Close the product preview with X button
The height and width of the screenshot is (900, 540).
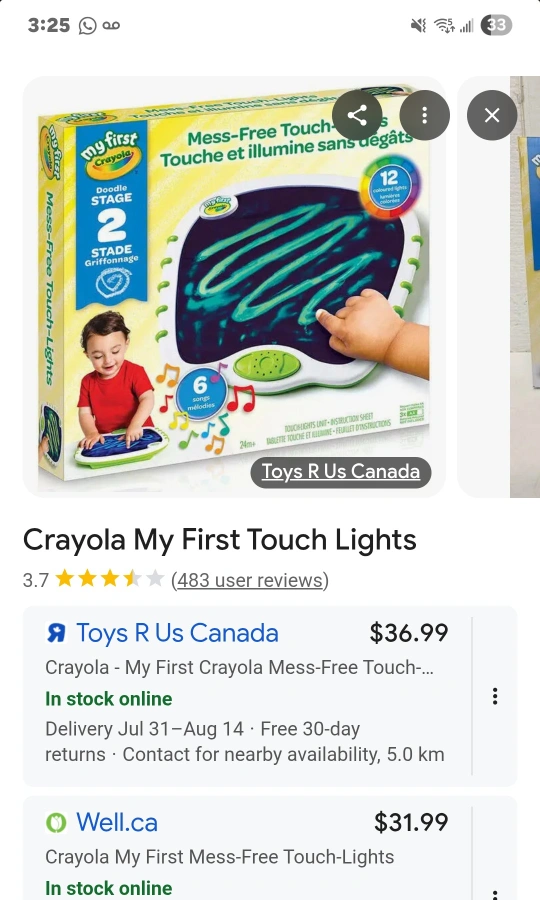(x=492, y=115)
